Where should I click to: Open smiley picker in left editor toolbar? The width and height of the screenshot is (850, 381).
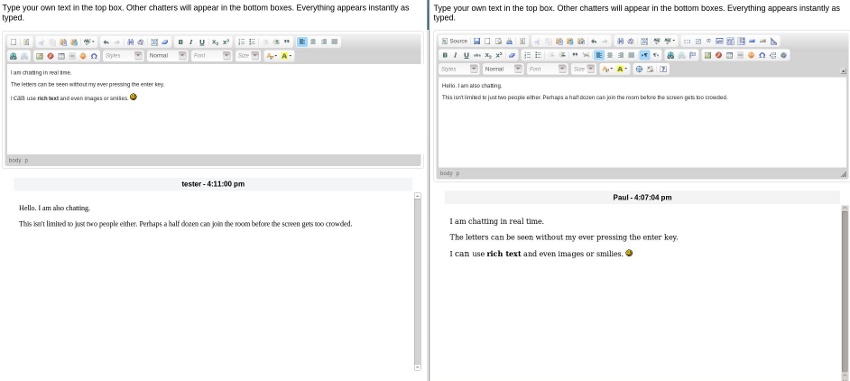[x=83, y=56]
